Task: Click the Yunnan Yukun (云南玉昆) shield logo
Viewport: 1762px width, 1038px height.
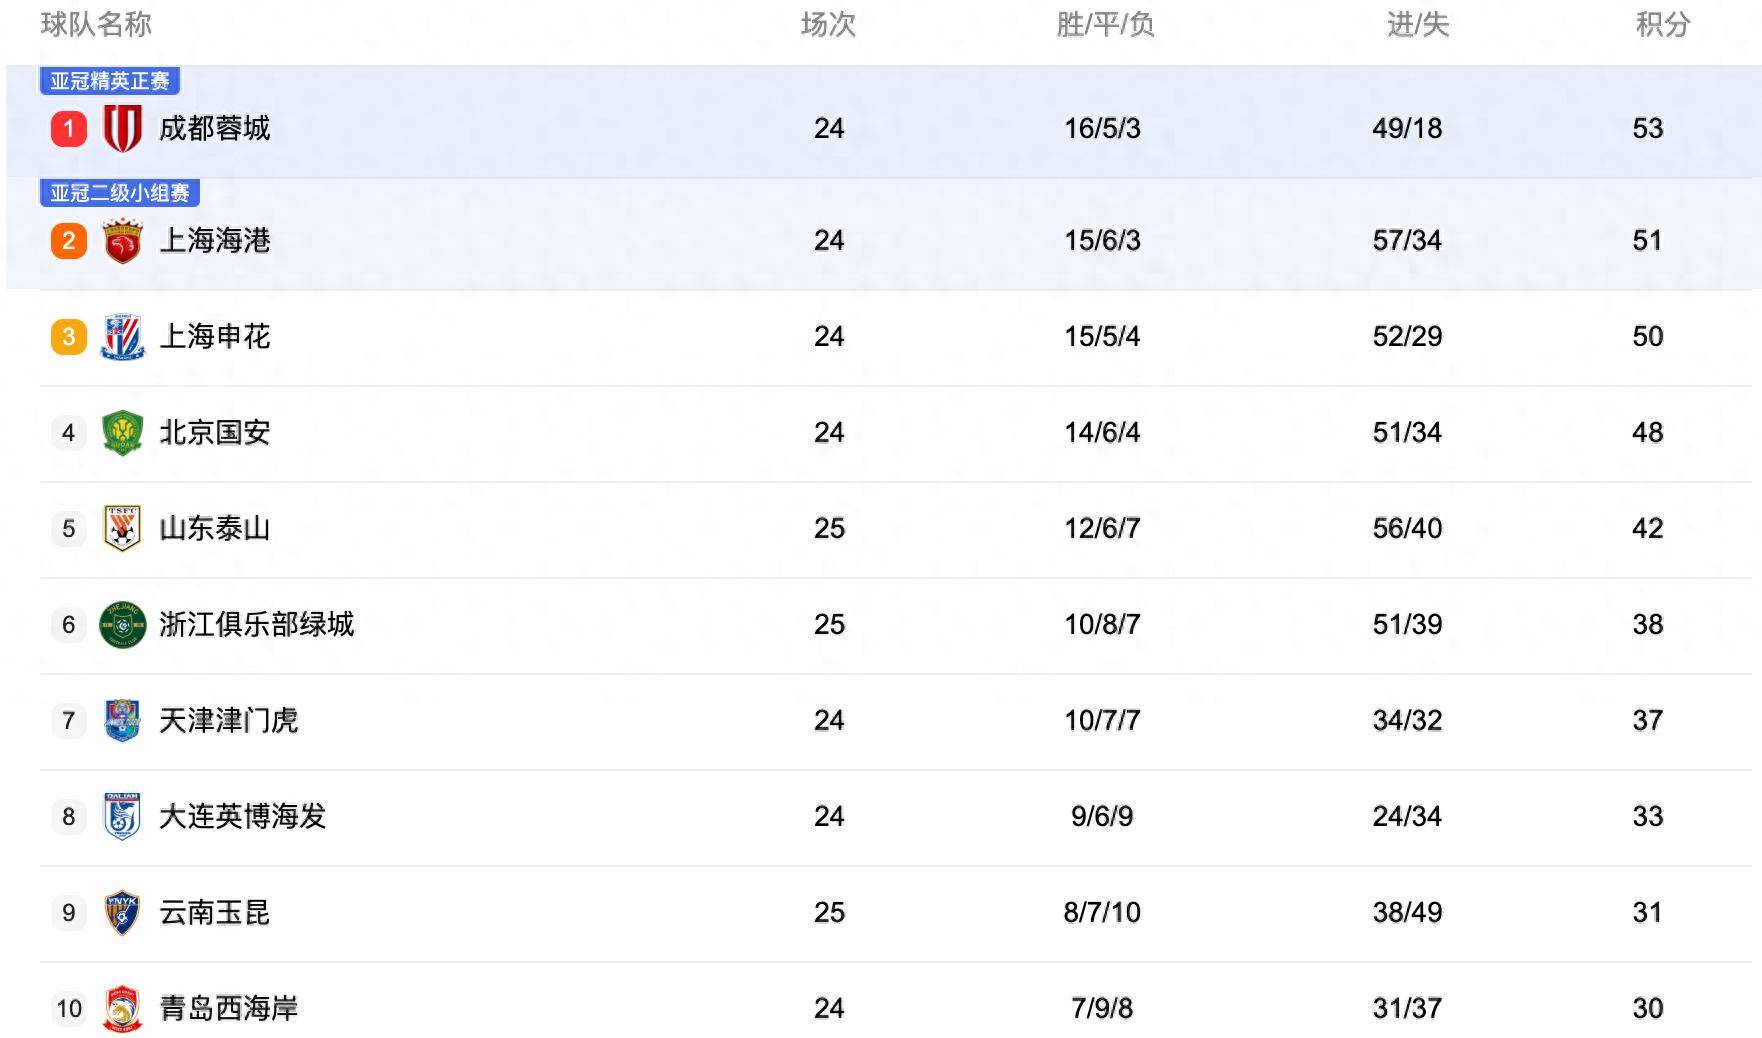Action: [x=123, y=912]
